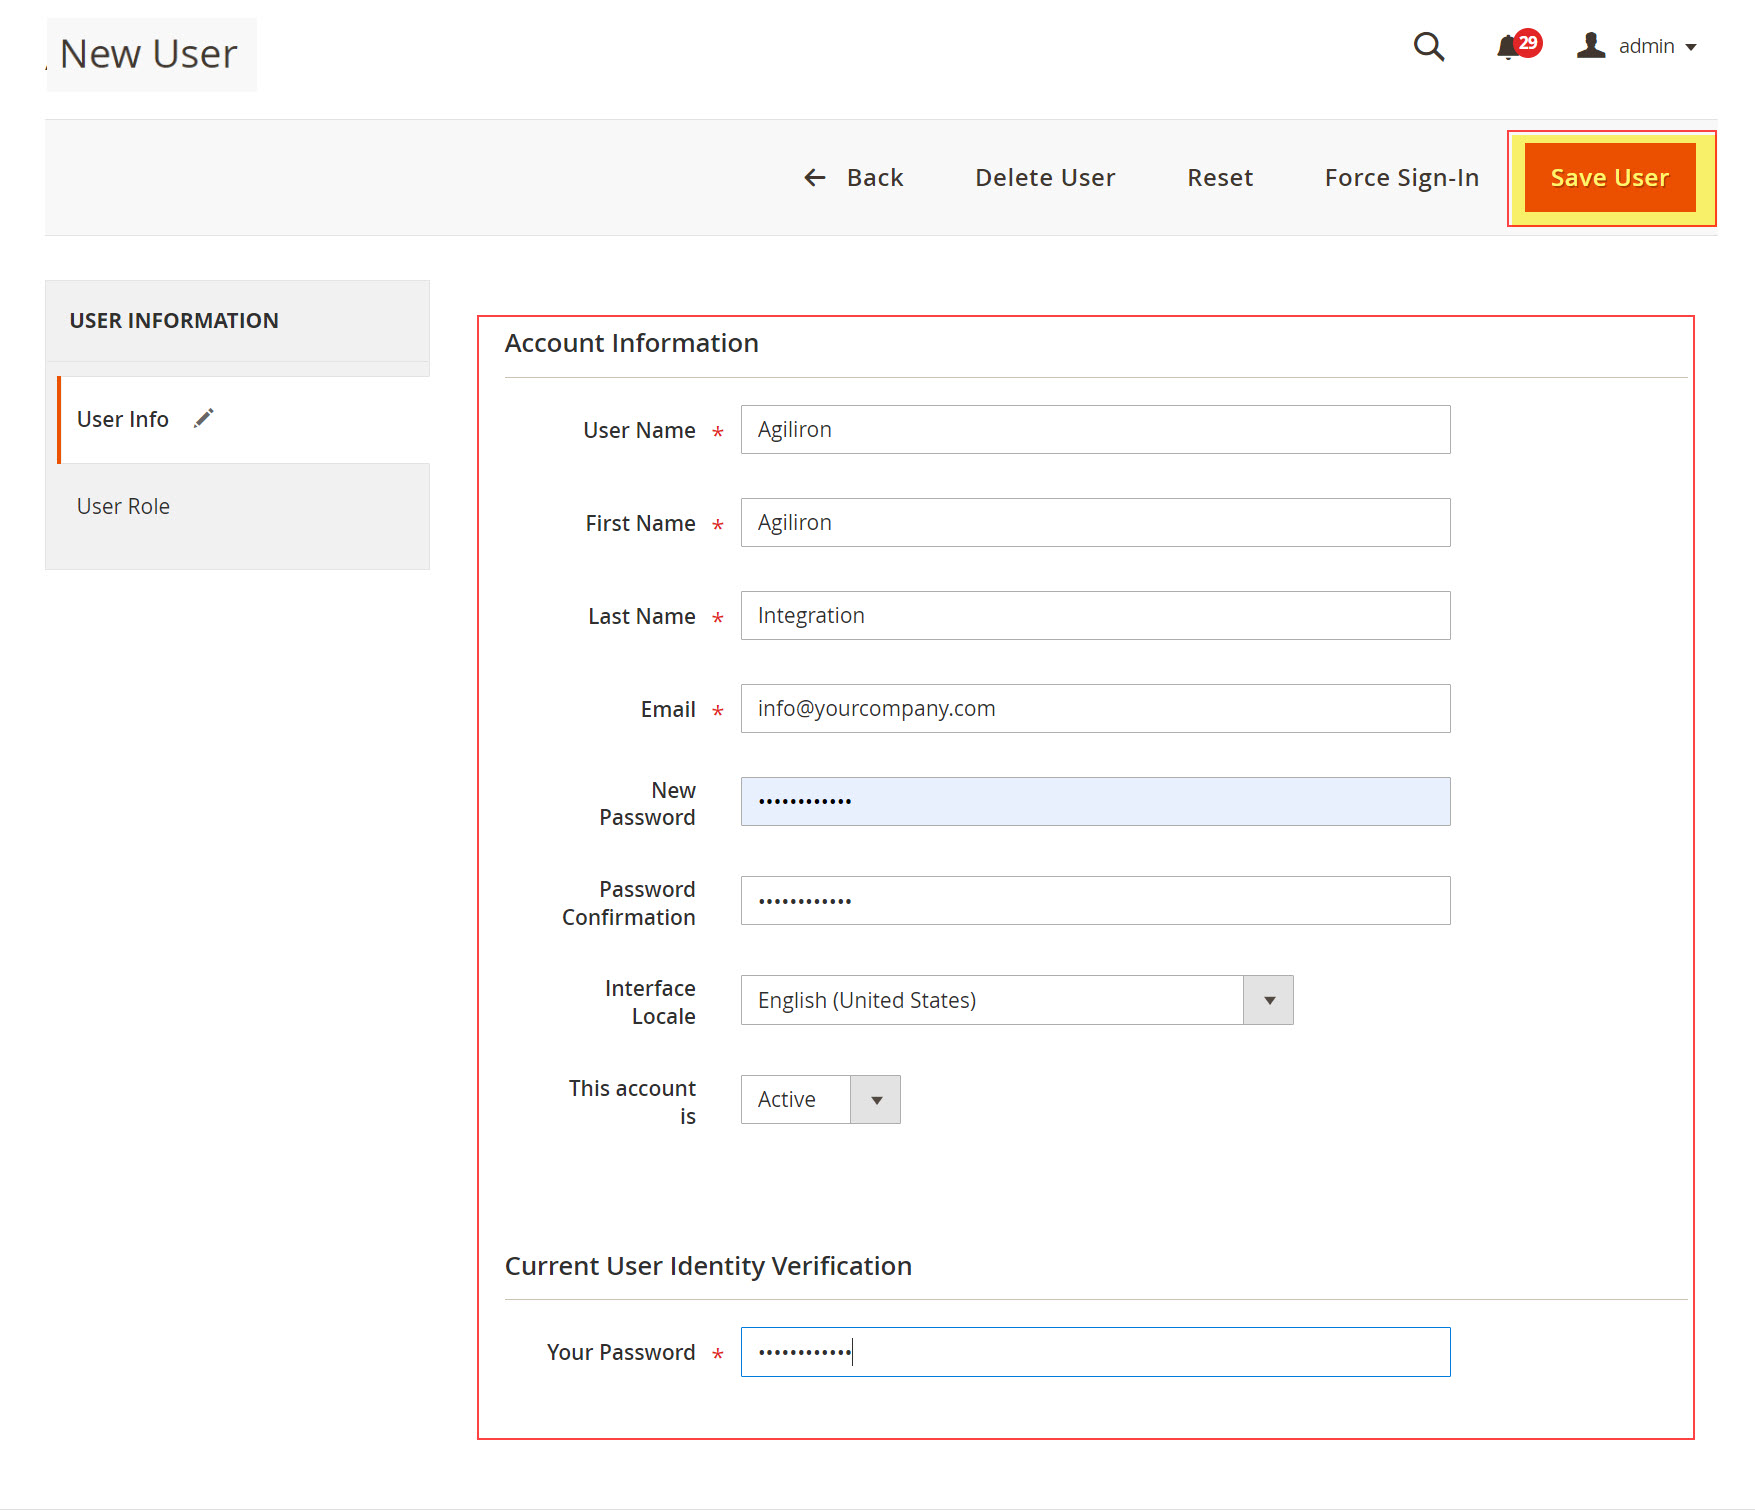1755x1510 pixels.
Task: Click the New Password label
Action: pyautogui.click(x=647, y=804)
